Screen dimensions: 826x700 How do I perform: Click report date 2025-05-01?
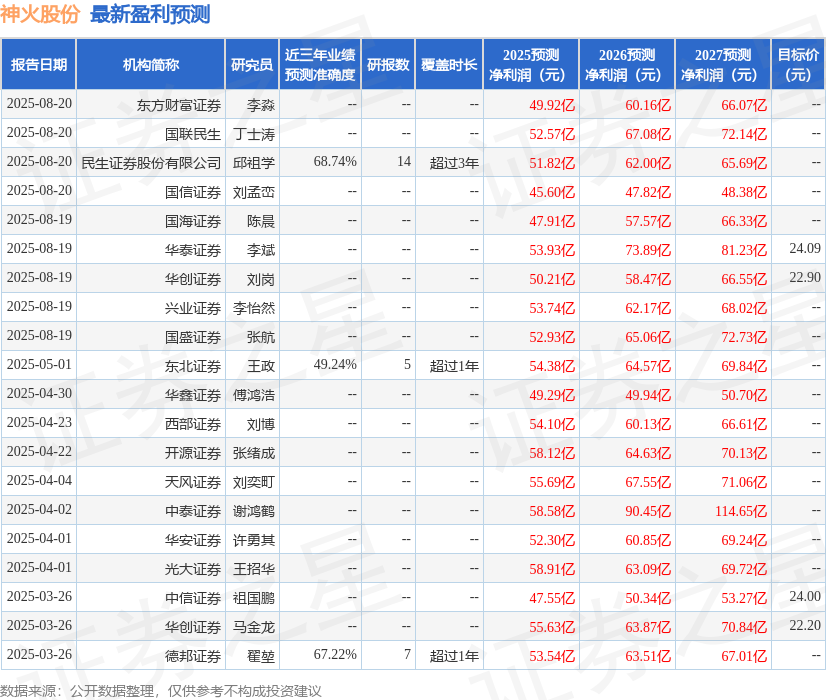click(x=40, y=364)
